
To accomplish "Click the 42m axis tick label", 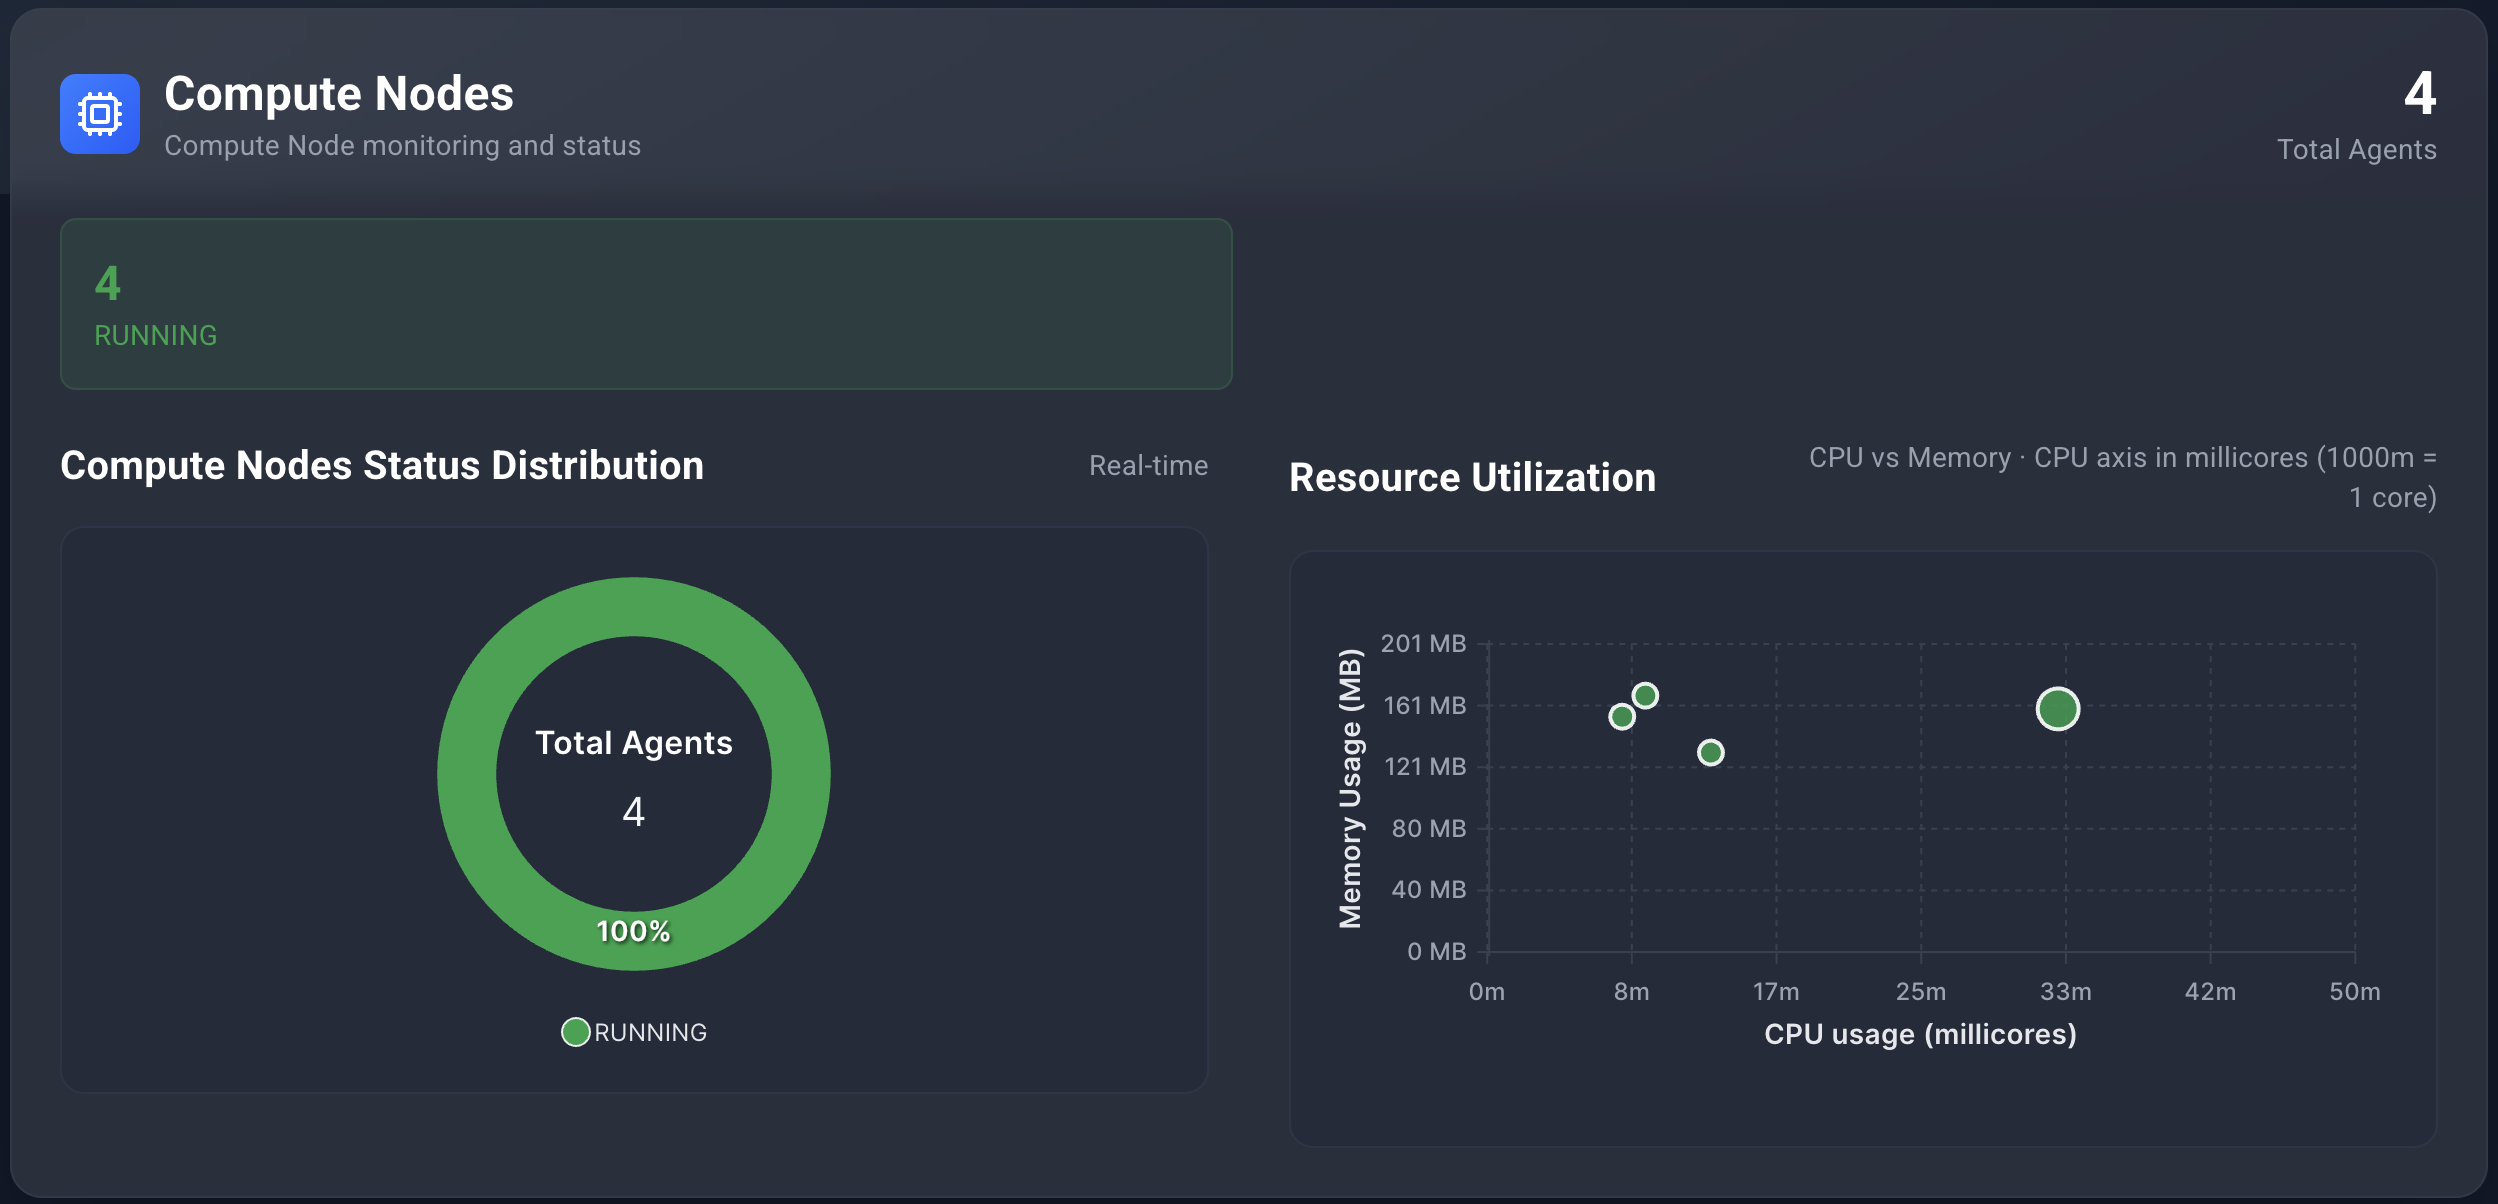I will 2210,991.
